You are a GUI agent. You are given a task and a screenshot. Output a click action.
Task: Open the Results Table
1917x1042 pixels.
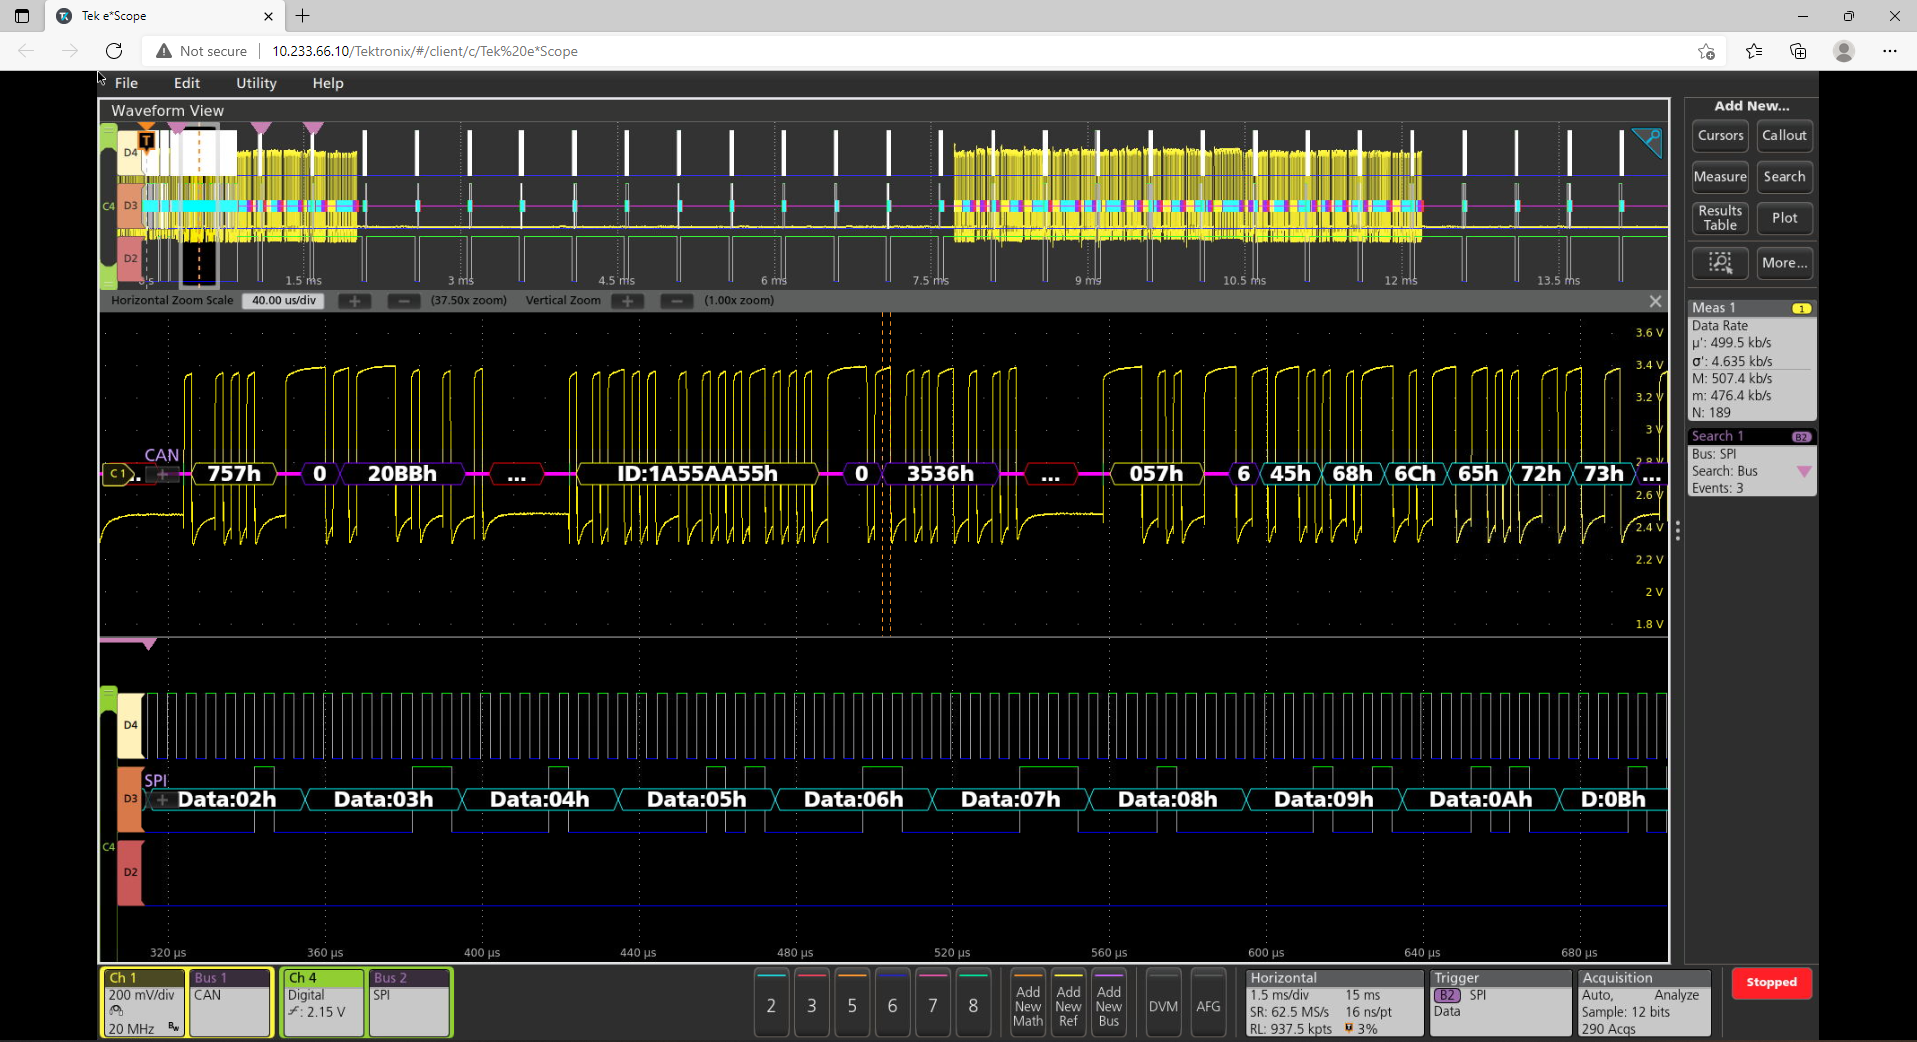(x=1720, y=218)
